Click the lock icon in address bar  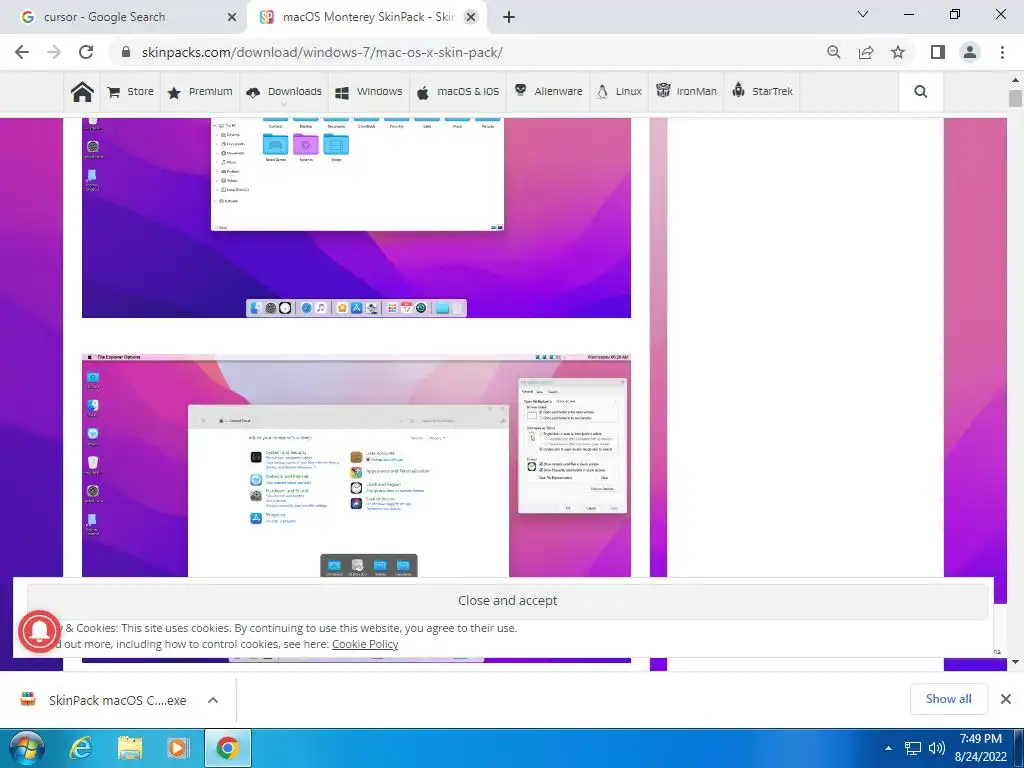126,52
